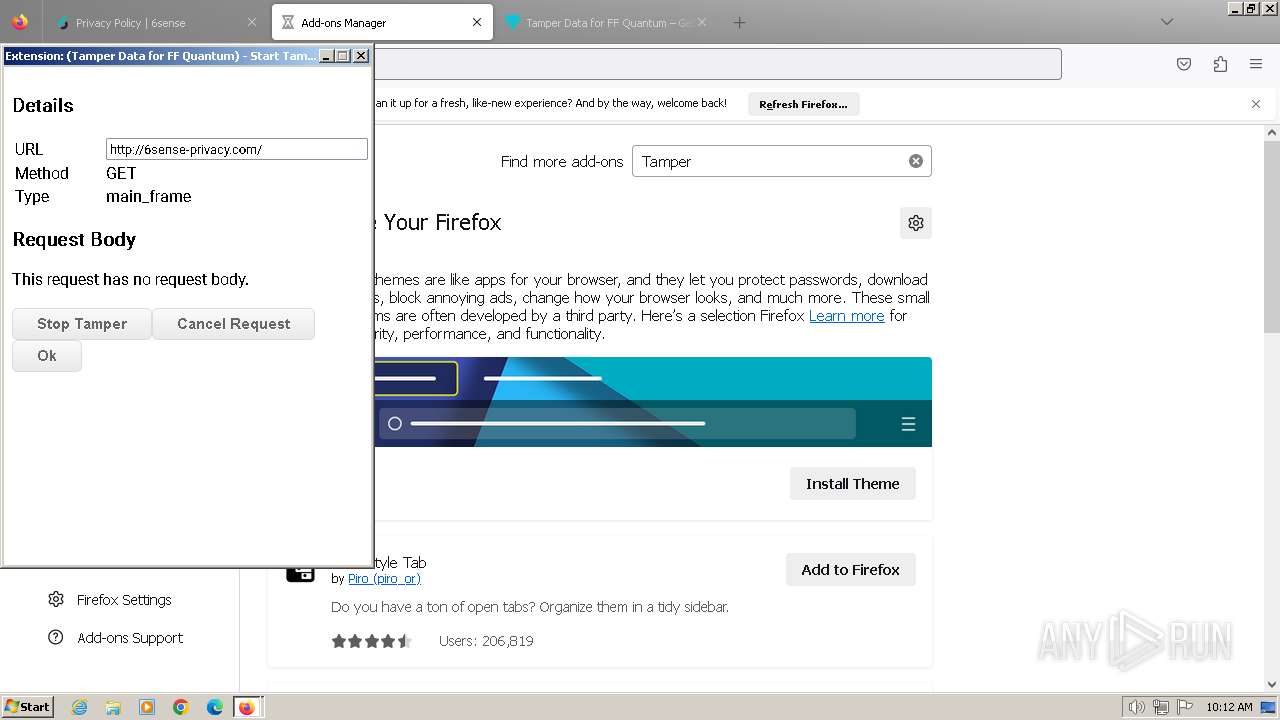This screenshot has width=1280, height=720.
Task: Maximize the Tamper Data extension window
Action: 343,56
